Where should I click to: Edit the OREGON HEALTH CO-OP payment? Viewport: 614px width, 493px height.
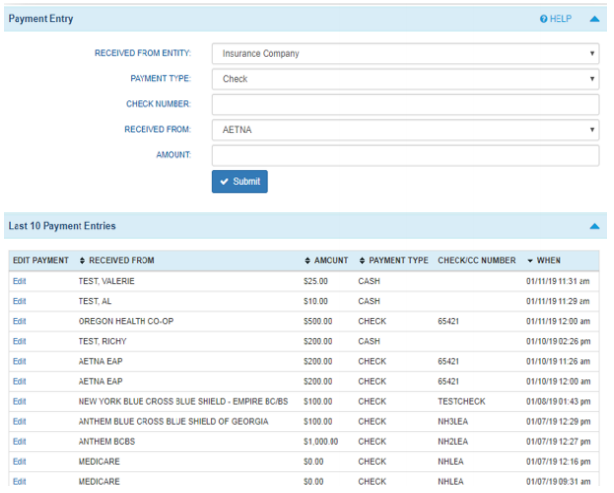(20, 322)
